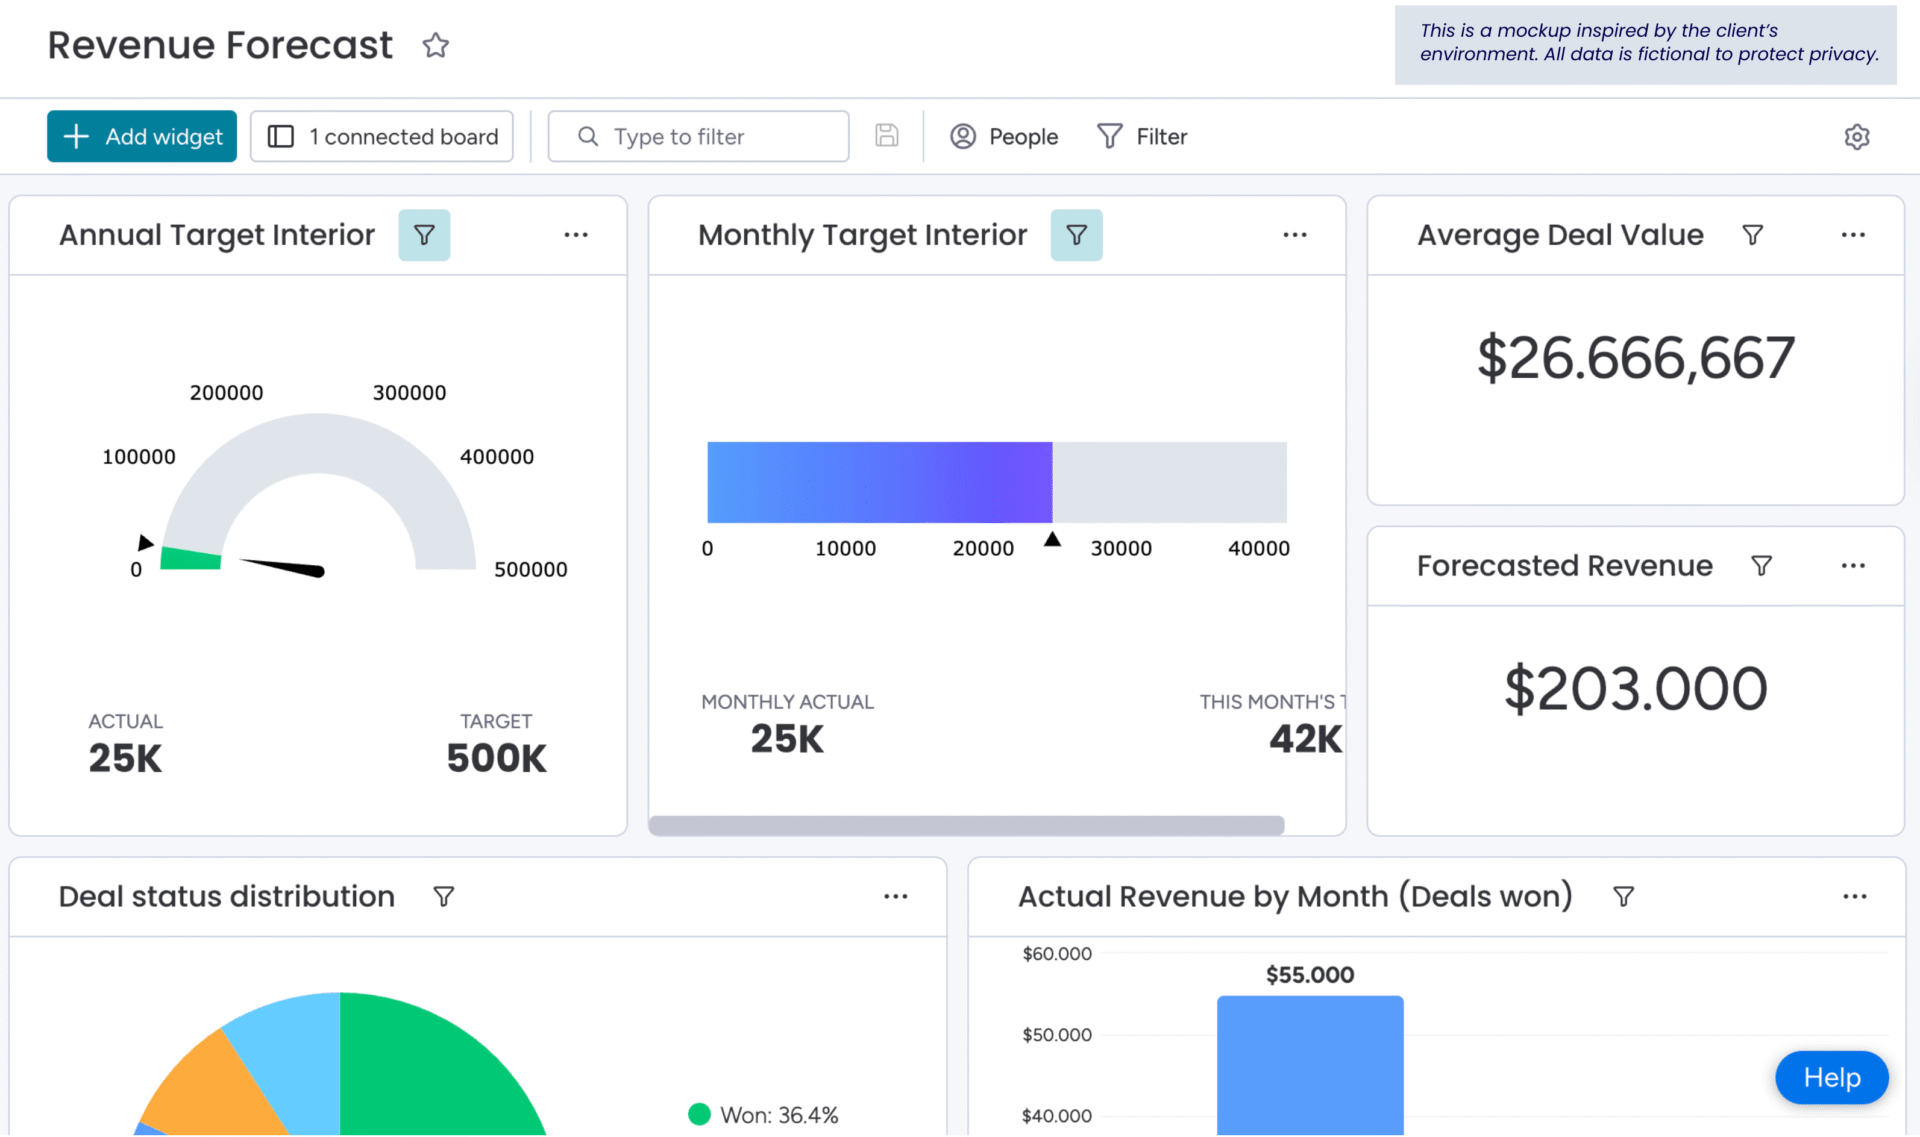Click the Type to filter search field
Screen dimensions: 1920x1137
point(699,137)
